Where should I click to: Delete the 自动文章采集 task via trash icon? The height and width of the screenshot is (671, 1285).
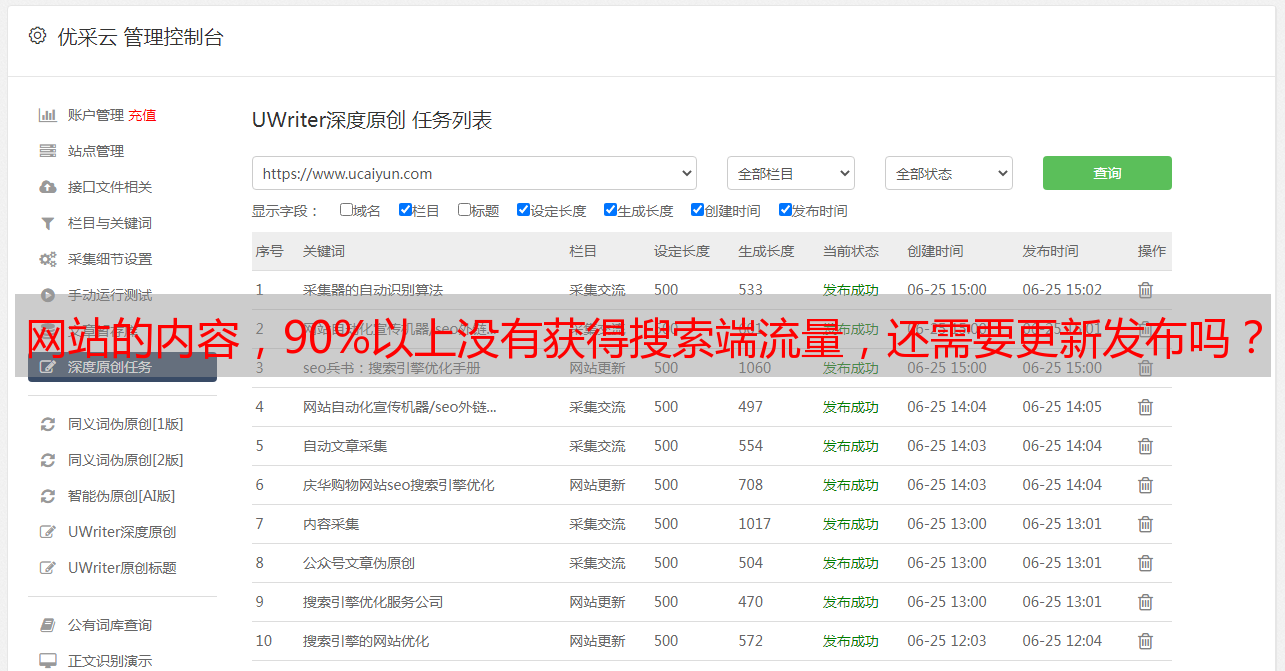[1145, 446]
